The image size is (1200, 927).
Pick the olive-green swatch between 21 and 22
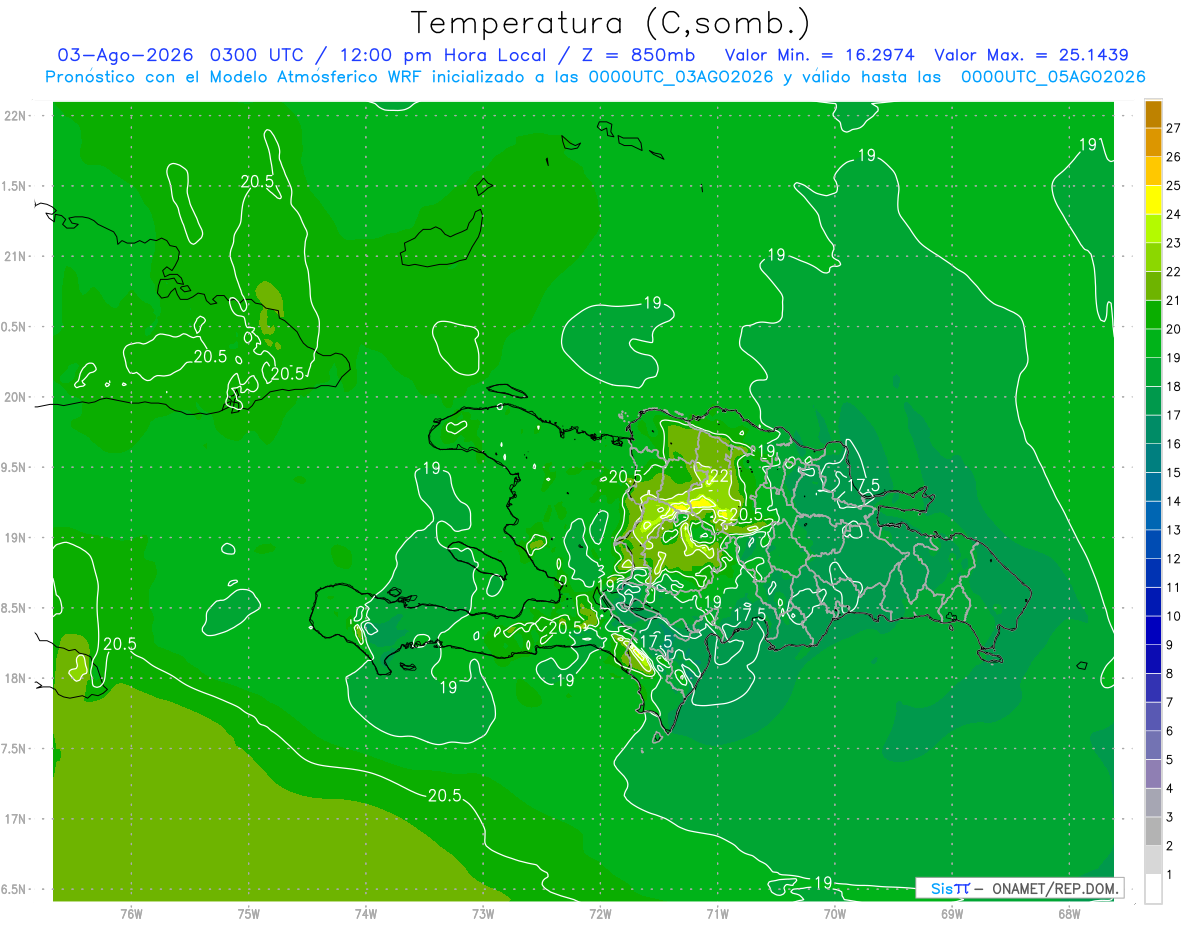tap(1153, 286)
